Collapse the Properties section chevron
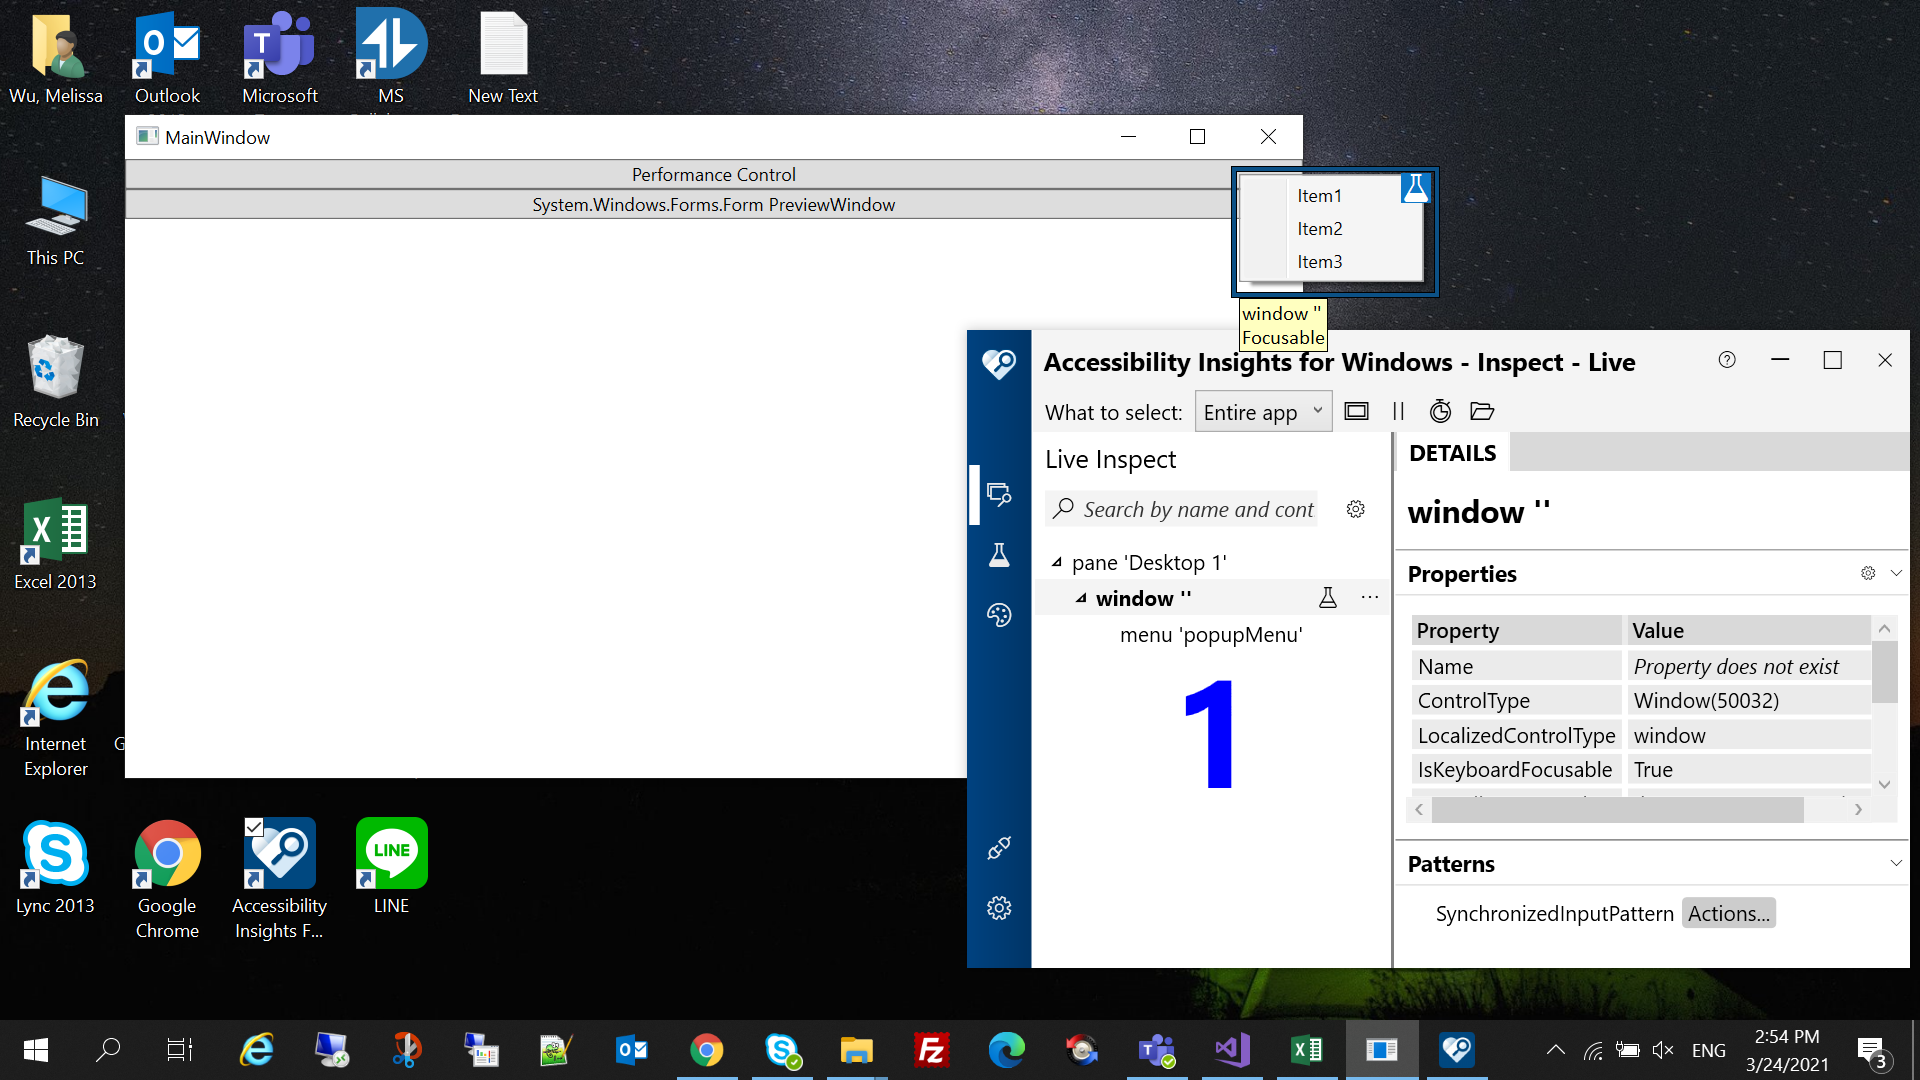The width and height of the screenshot is (1920, 1080). pos(1895,573)
